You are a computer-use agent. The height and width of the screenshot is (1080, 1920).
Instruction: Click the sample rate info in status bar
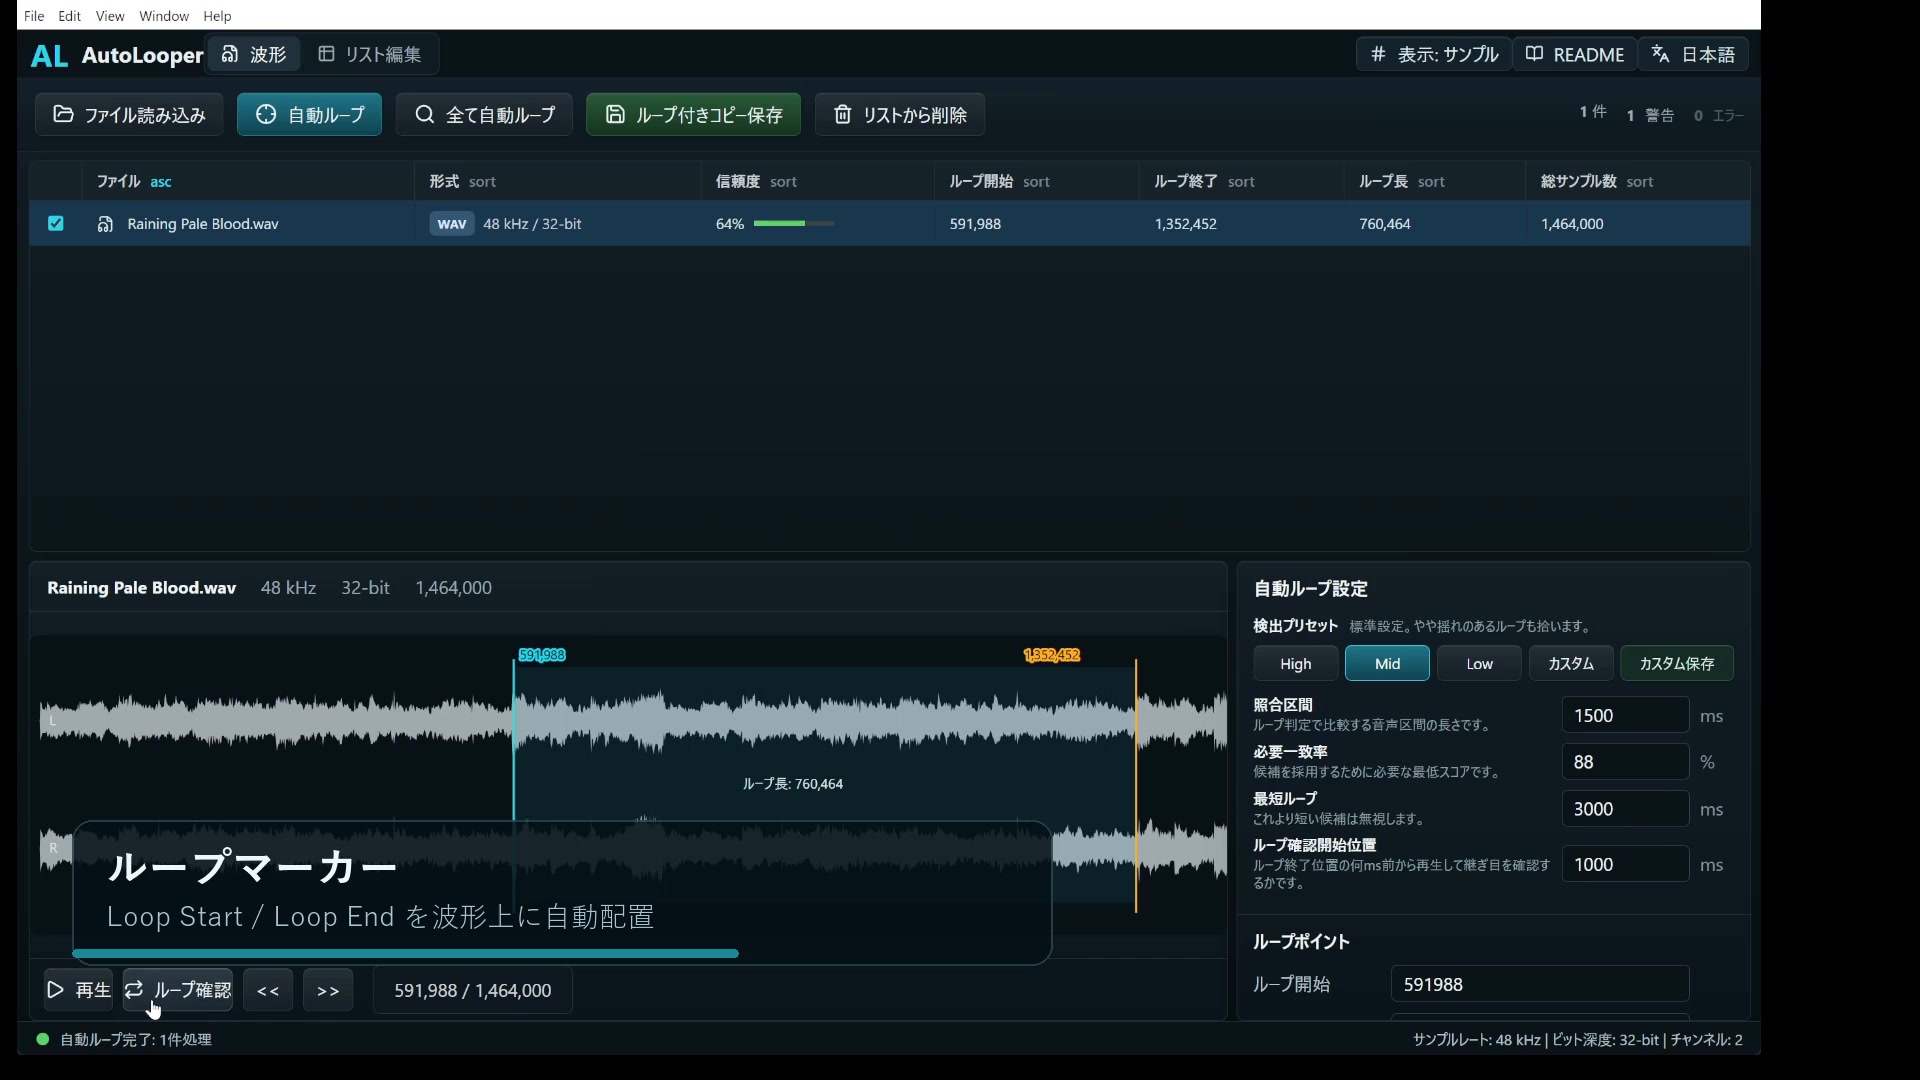(1476, 1040)
